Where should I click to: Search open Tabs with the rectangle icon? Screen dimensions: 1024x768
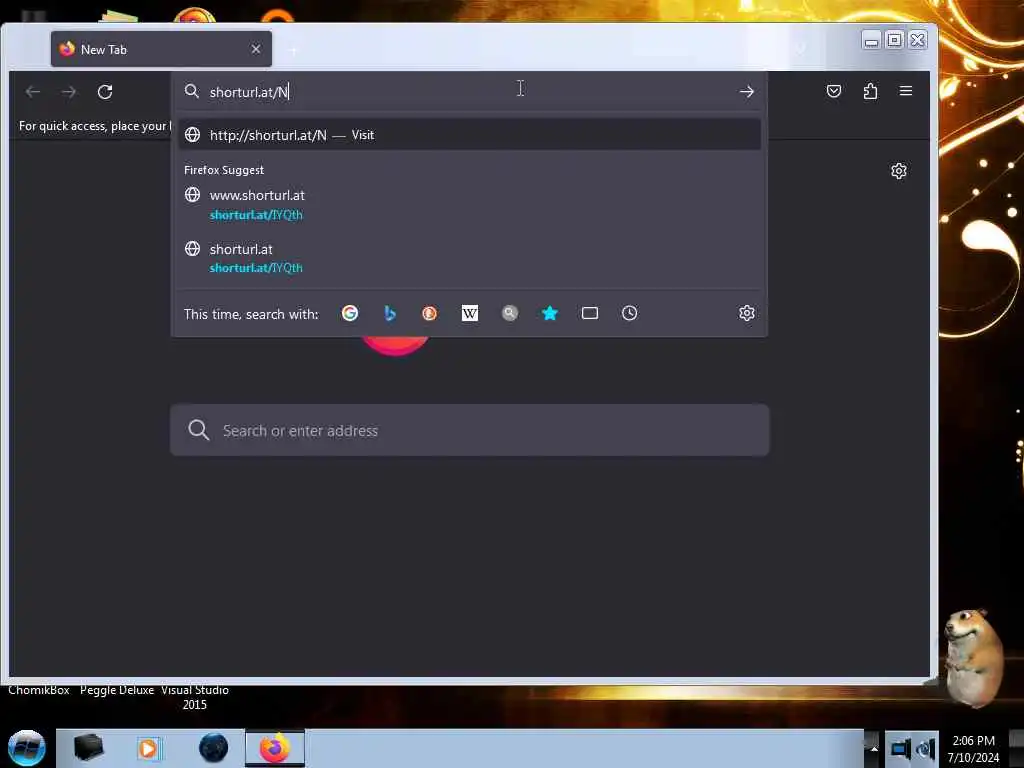(590, 313)
